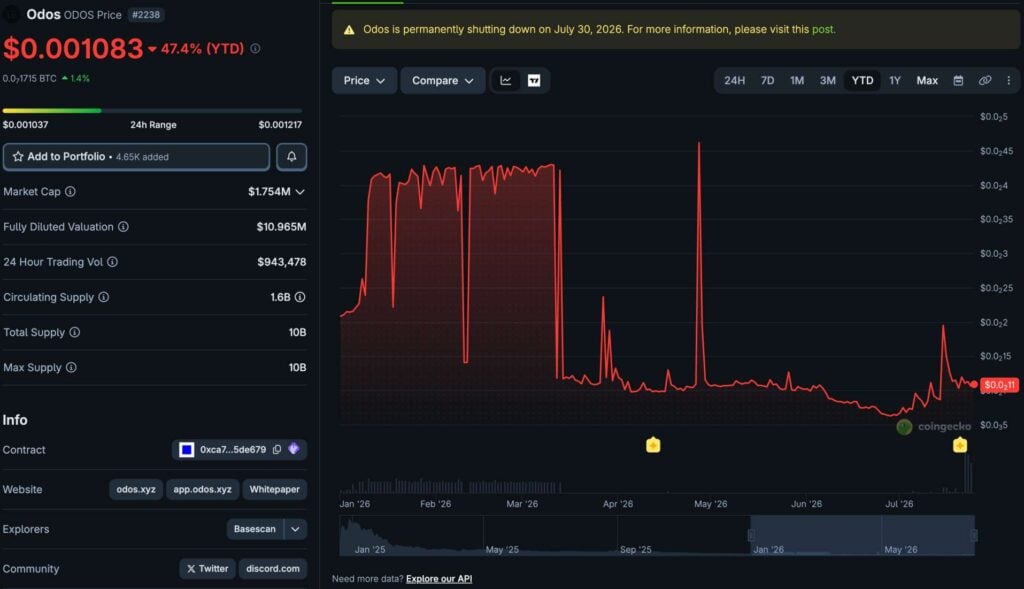1024x589 pixels.
Task: Select the 24H chart range
Action: (x=734, y=80)
